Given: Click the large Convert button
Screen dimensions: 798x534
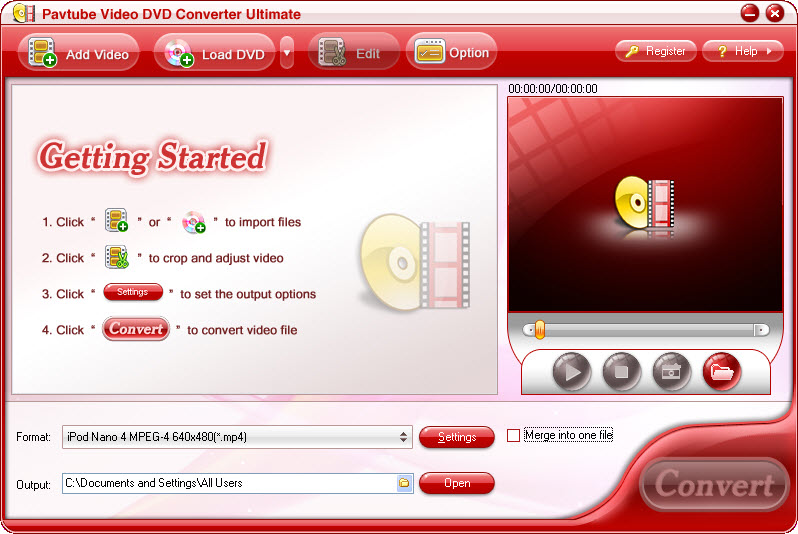Looking at the screenshot, I should [x=714, y=484].
